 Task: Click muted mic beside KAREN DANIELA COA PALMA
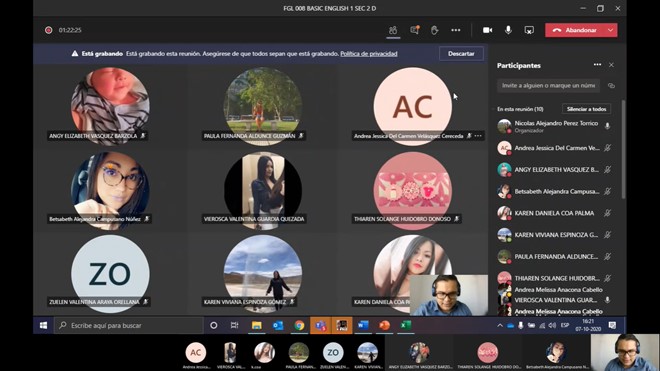[607, 213]
